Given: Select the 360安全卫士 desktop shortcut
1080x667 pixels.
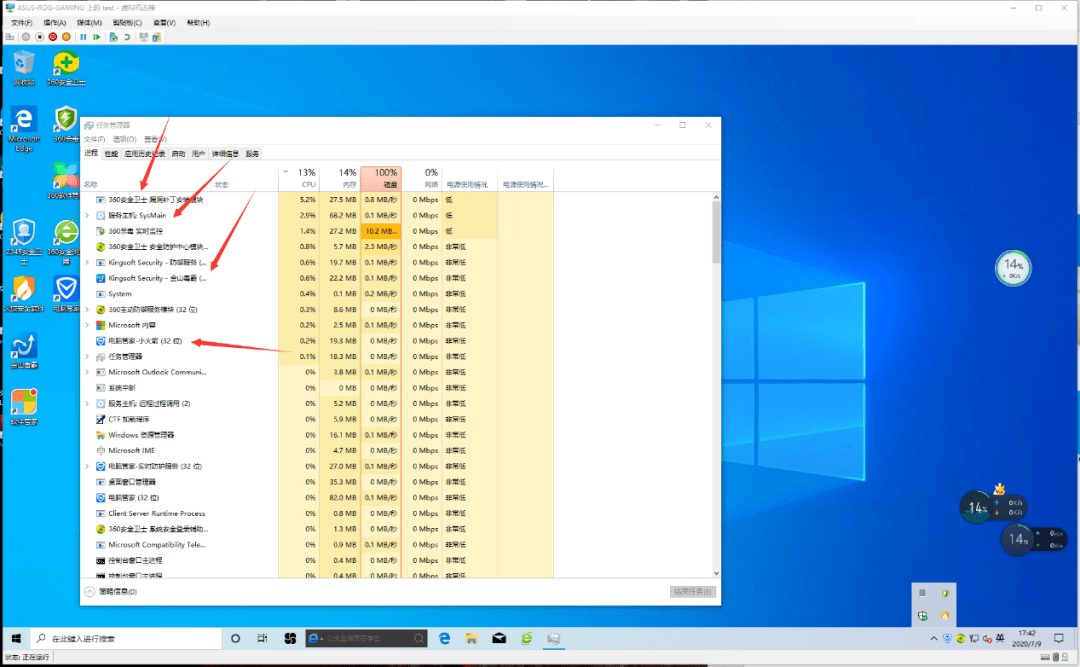Looking at the screenshot, I should coord(66,68).
